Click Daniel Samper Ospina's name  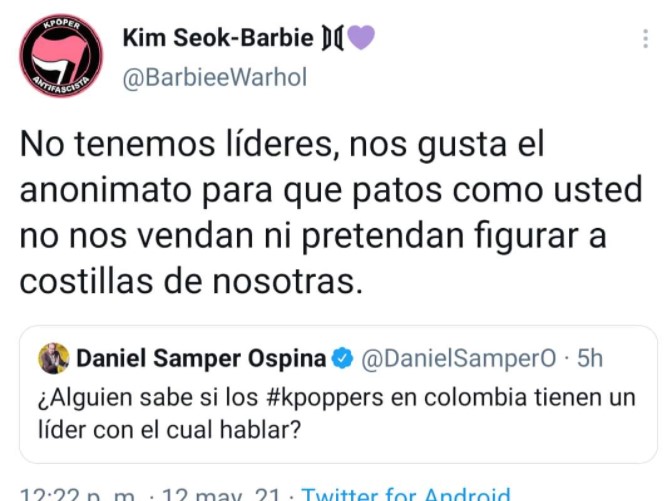tap(201, 359)
